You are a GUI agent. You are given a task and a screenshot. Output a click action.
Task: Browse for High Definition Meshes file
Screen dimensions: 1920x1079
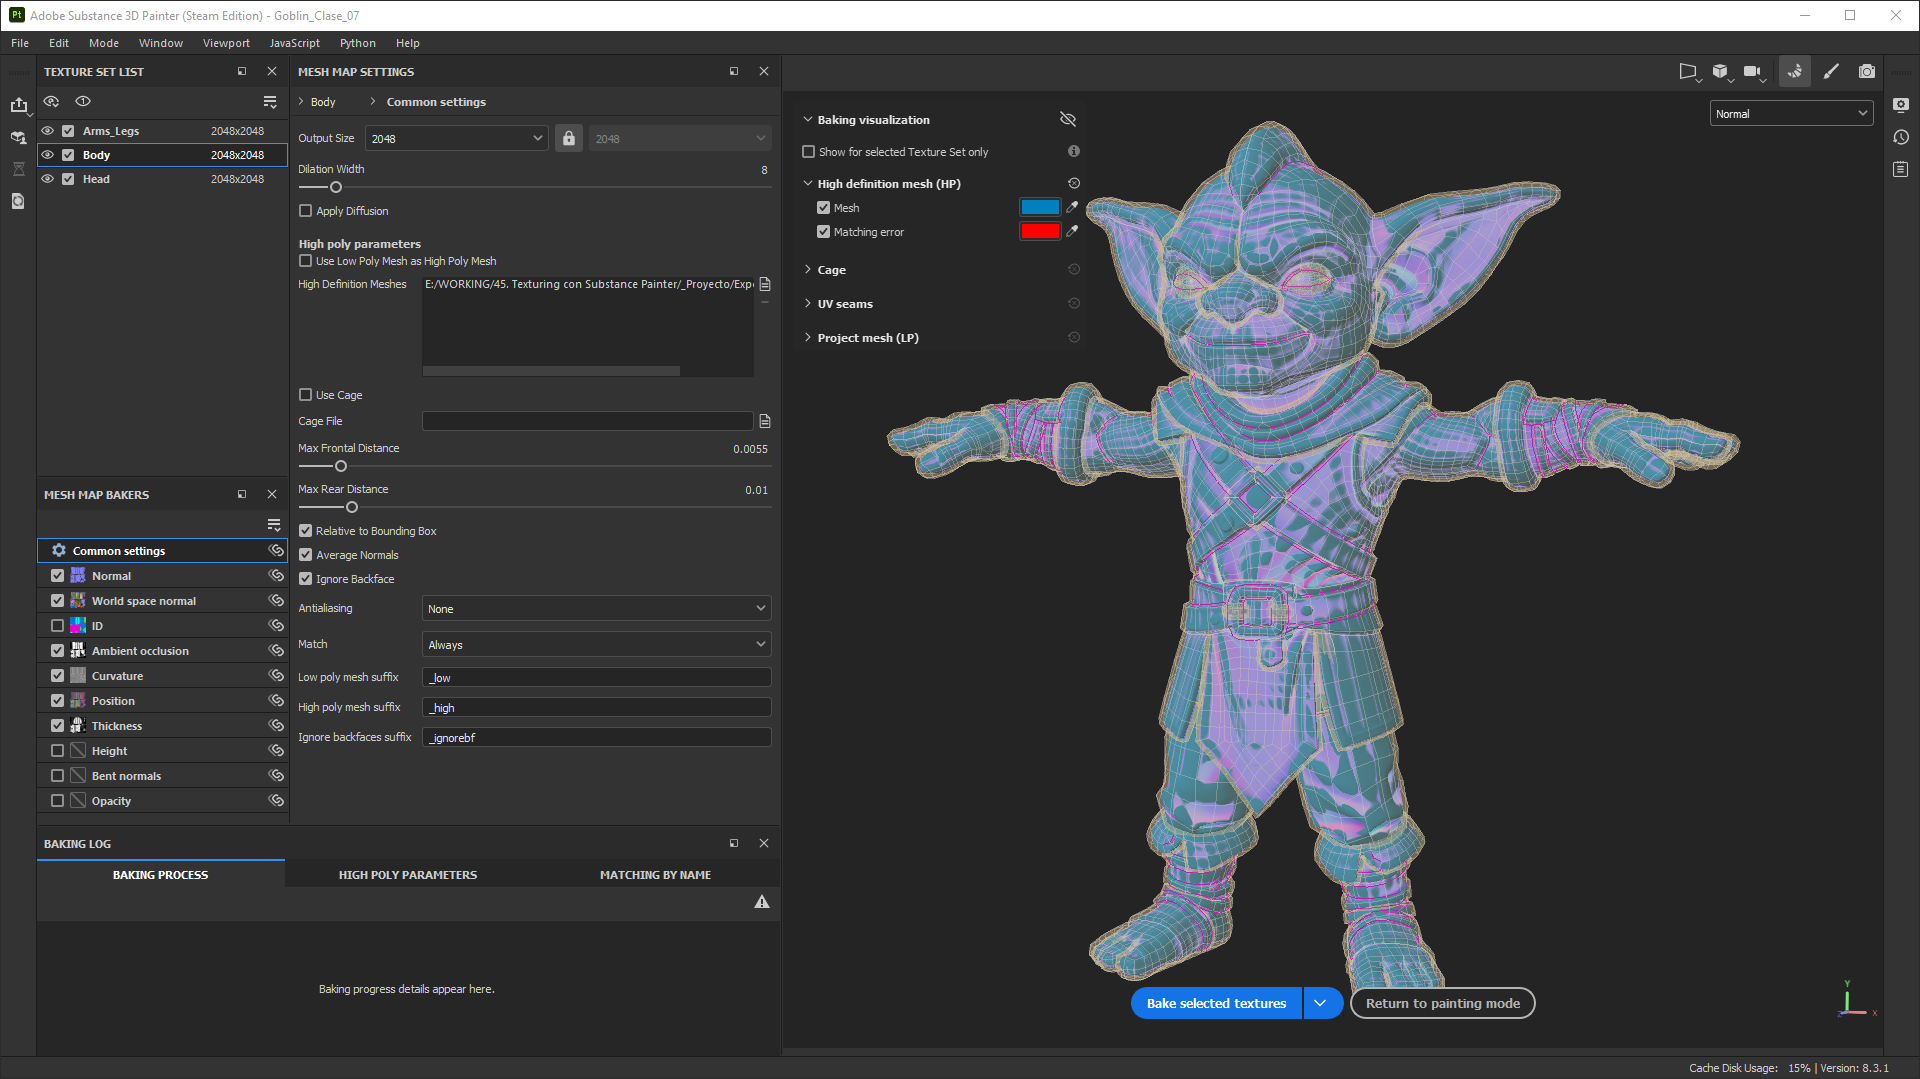(765, 285)
